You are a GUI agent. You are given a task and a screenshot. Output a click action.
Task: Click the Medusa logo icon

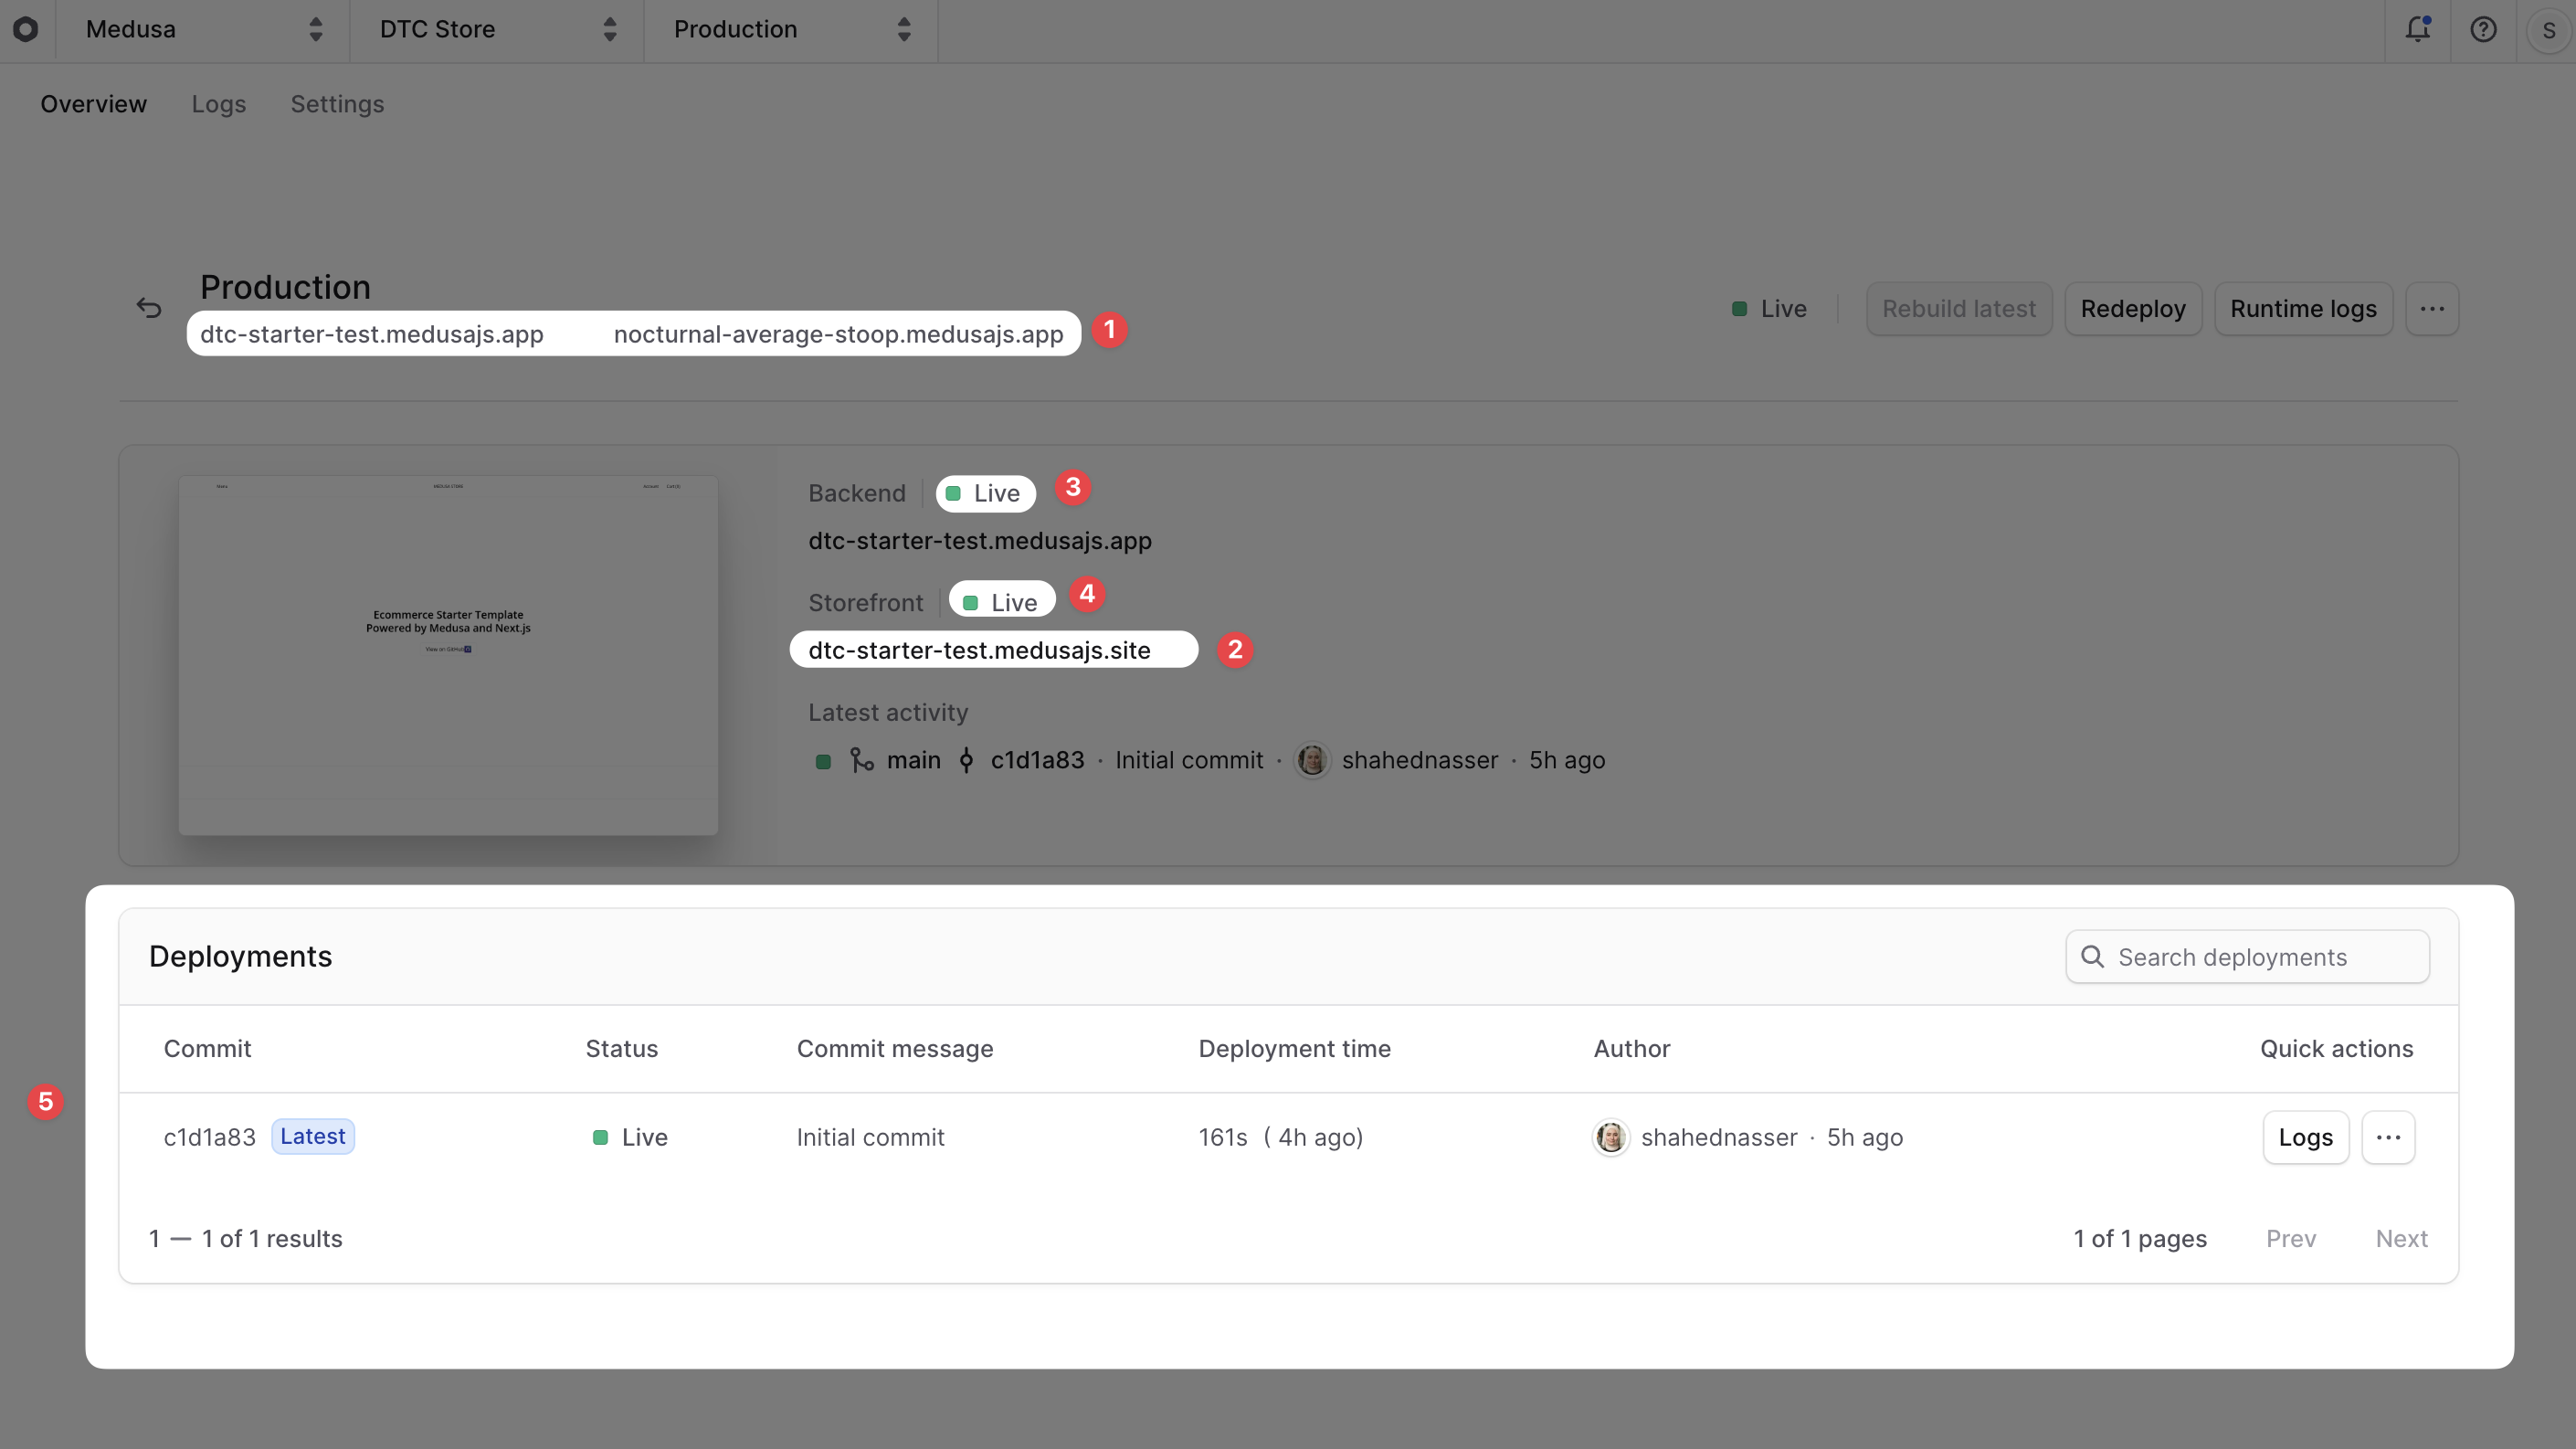27,29
